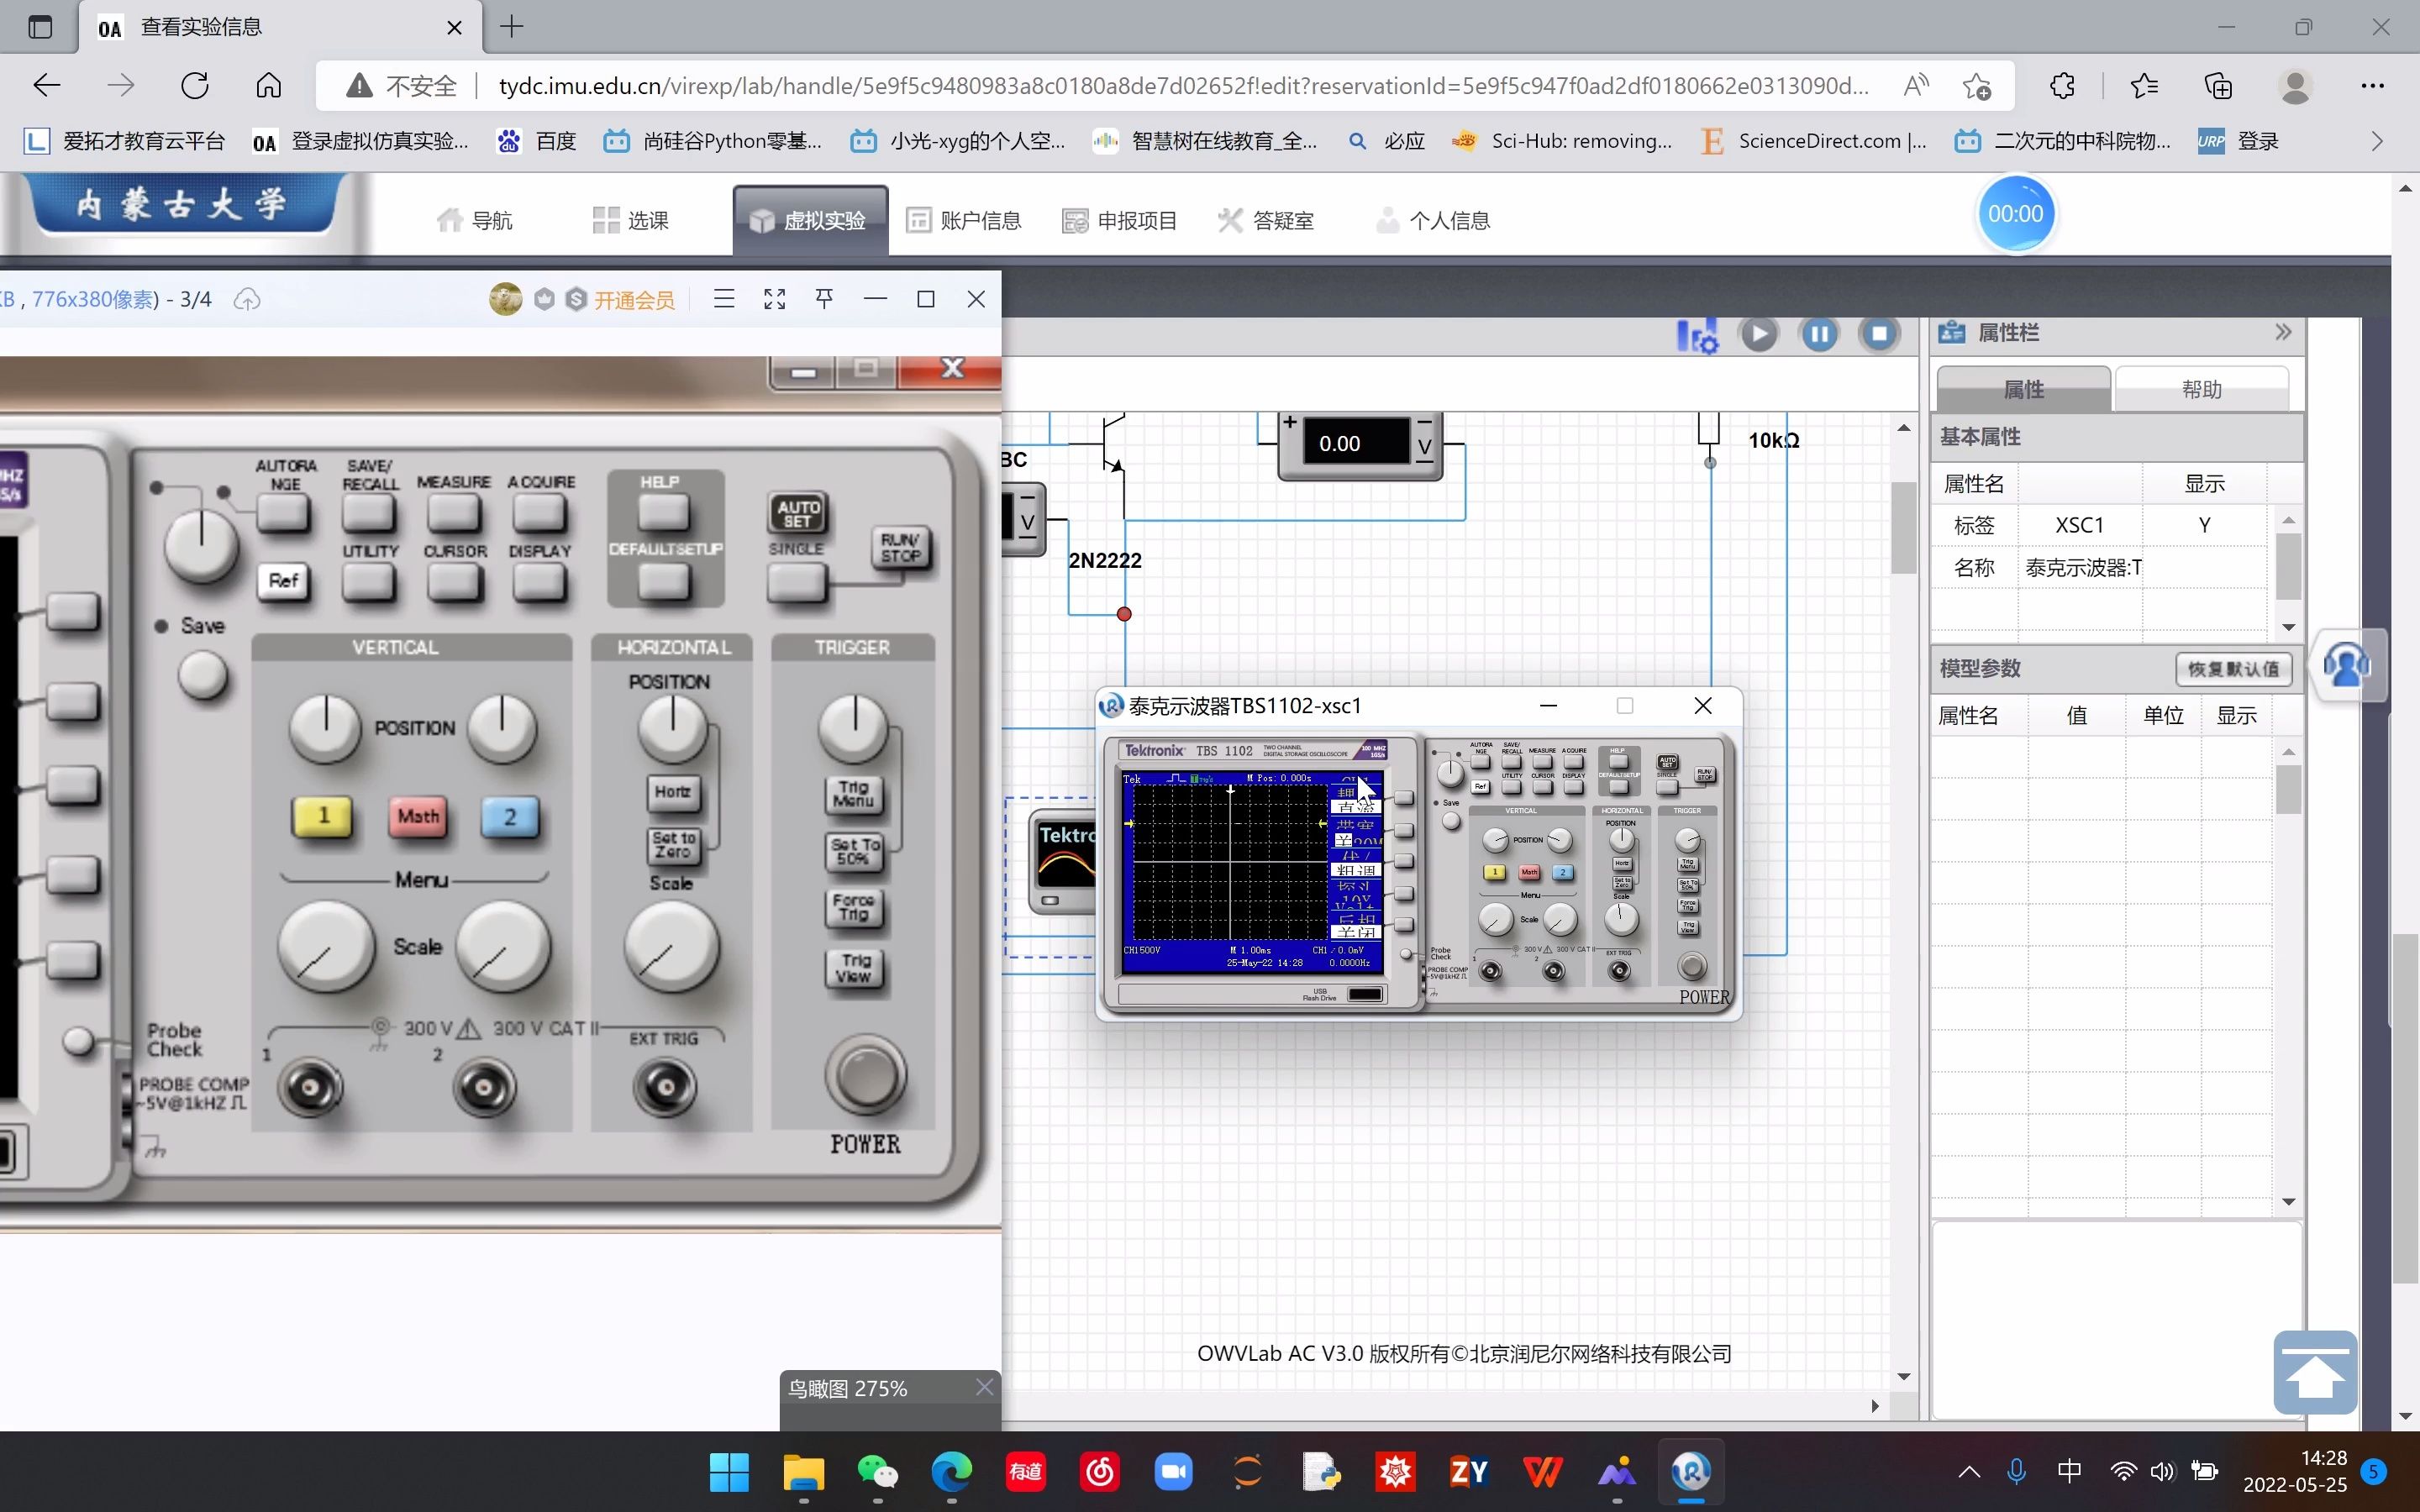Stop the simulation
The image size is (2420, 1512).
click(x=1879, y=334)
